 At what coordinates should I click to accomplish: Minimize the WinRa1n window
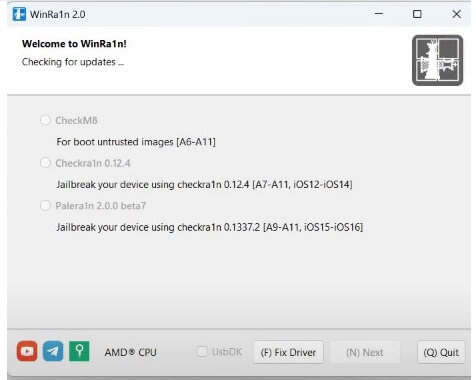click(379, 14)
